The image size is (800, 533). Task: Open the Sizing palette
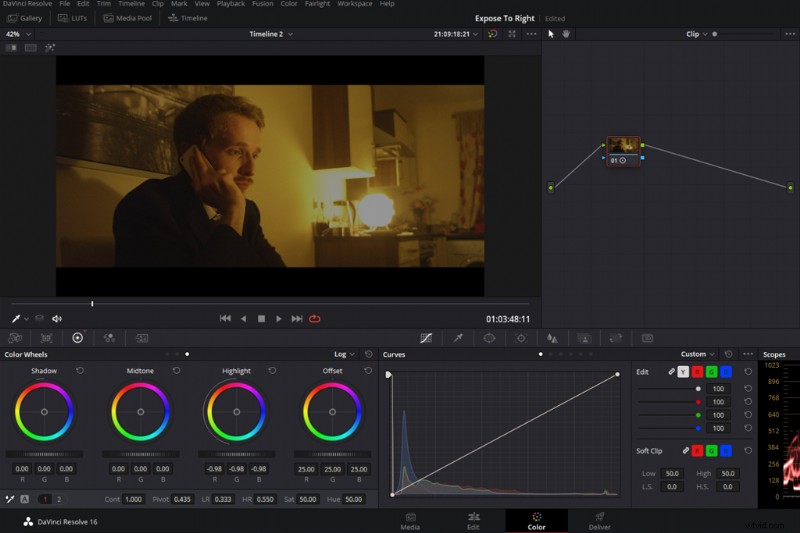pos(616,338)
